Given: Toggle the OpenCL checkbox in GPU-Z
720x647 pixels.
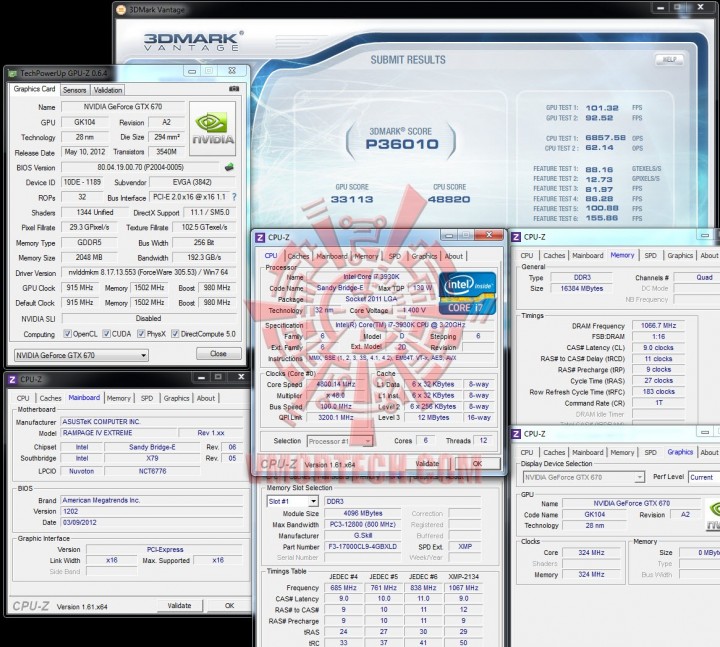Looking at the screenshot, I should 68,334.
